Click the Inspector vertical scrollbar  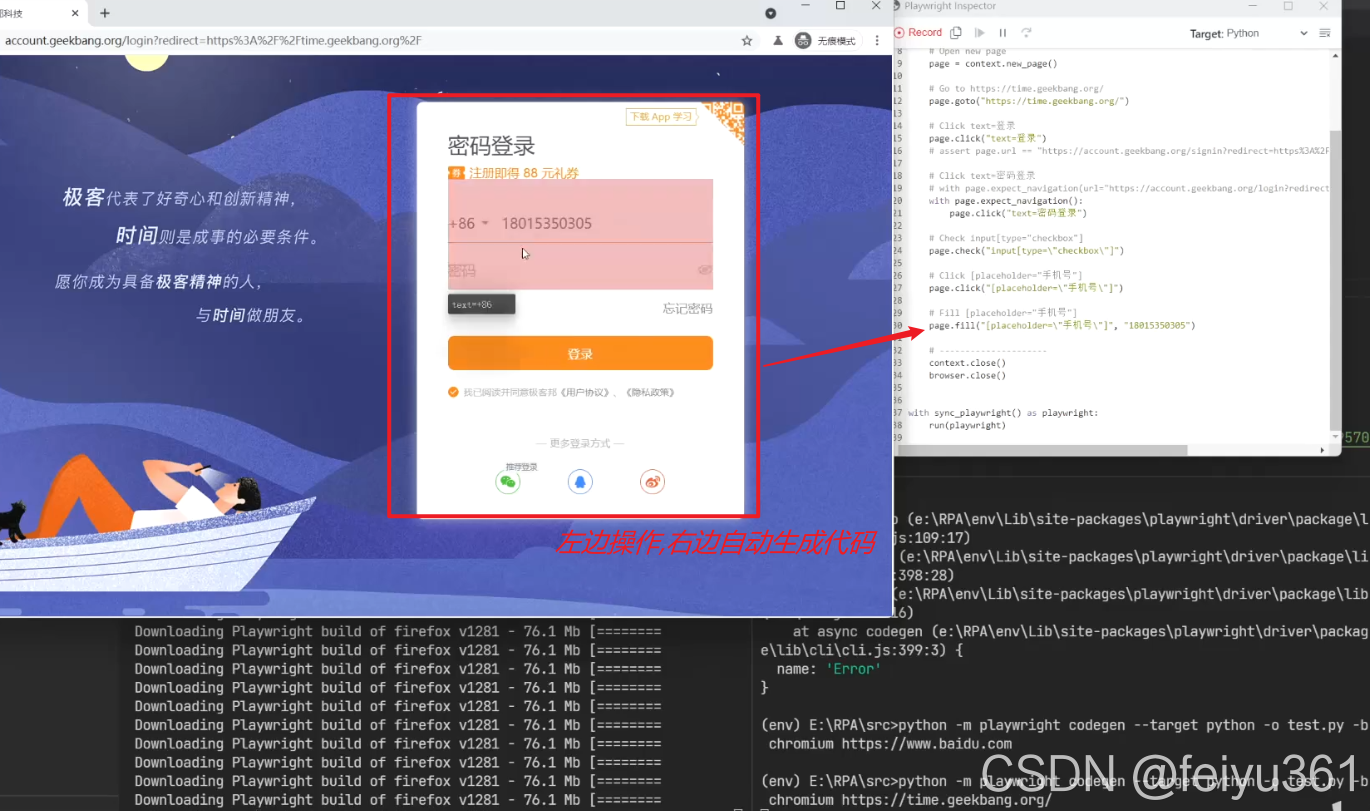coord(1335,279)
